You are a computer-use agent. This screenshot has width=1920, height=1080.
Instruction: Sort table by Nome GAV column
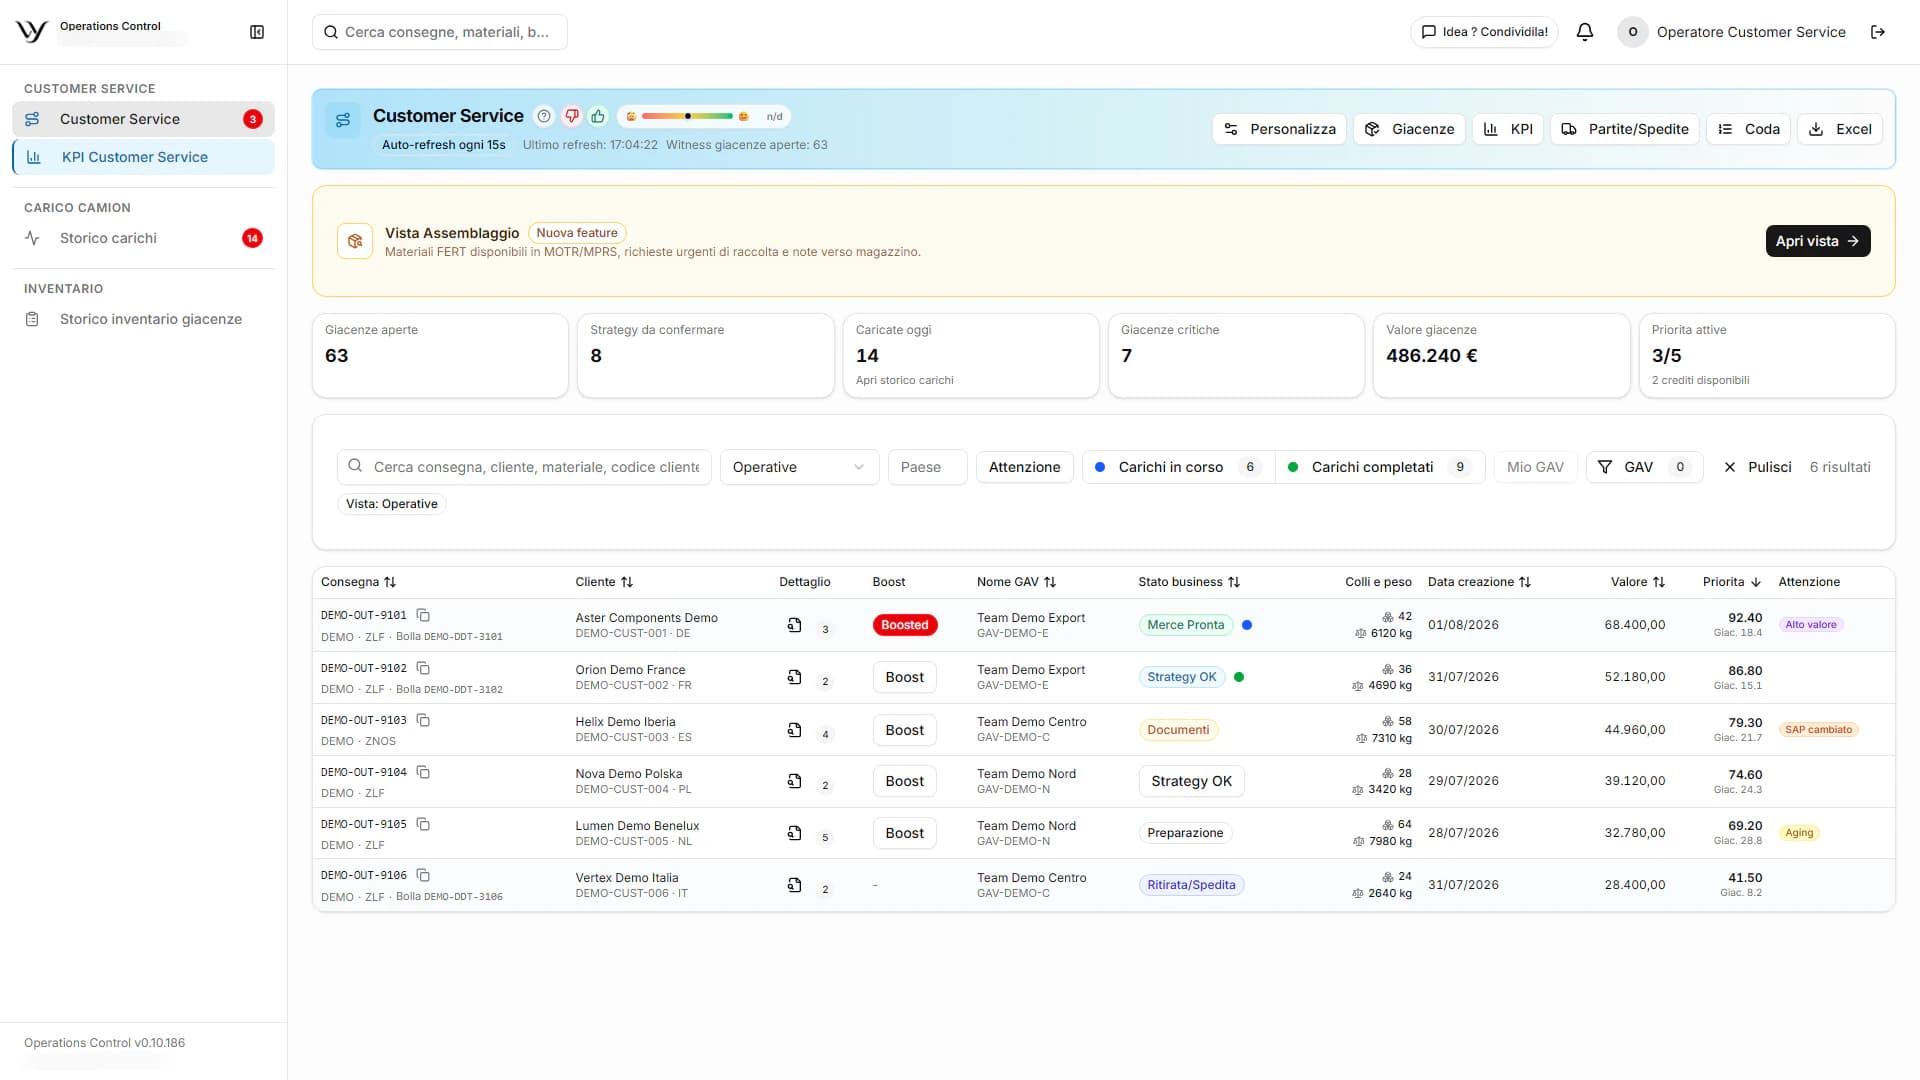(x=1016, y=582)
